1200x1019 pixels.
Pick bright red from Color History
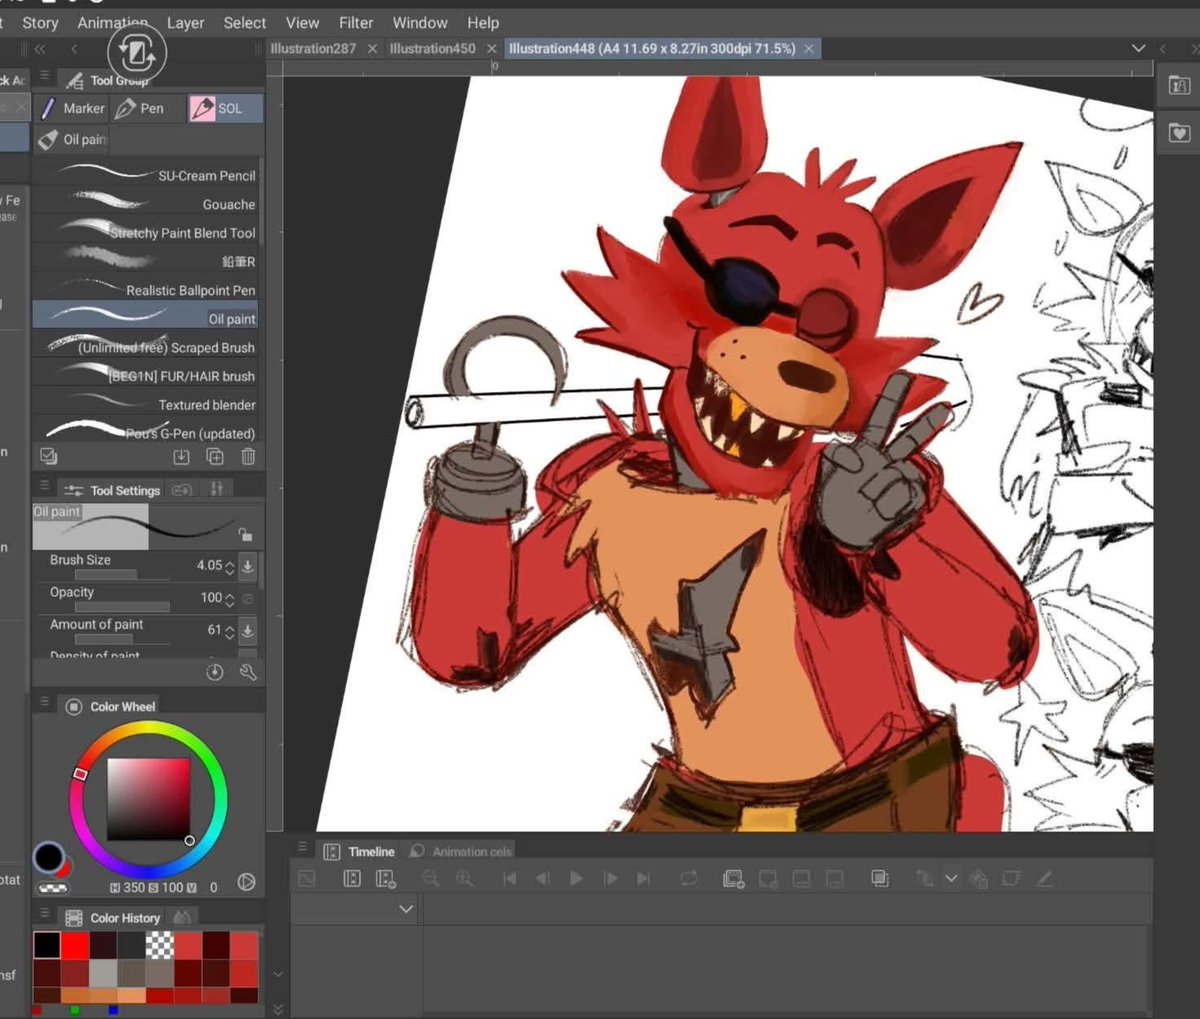[x=75, y=945]
